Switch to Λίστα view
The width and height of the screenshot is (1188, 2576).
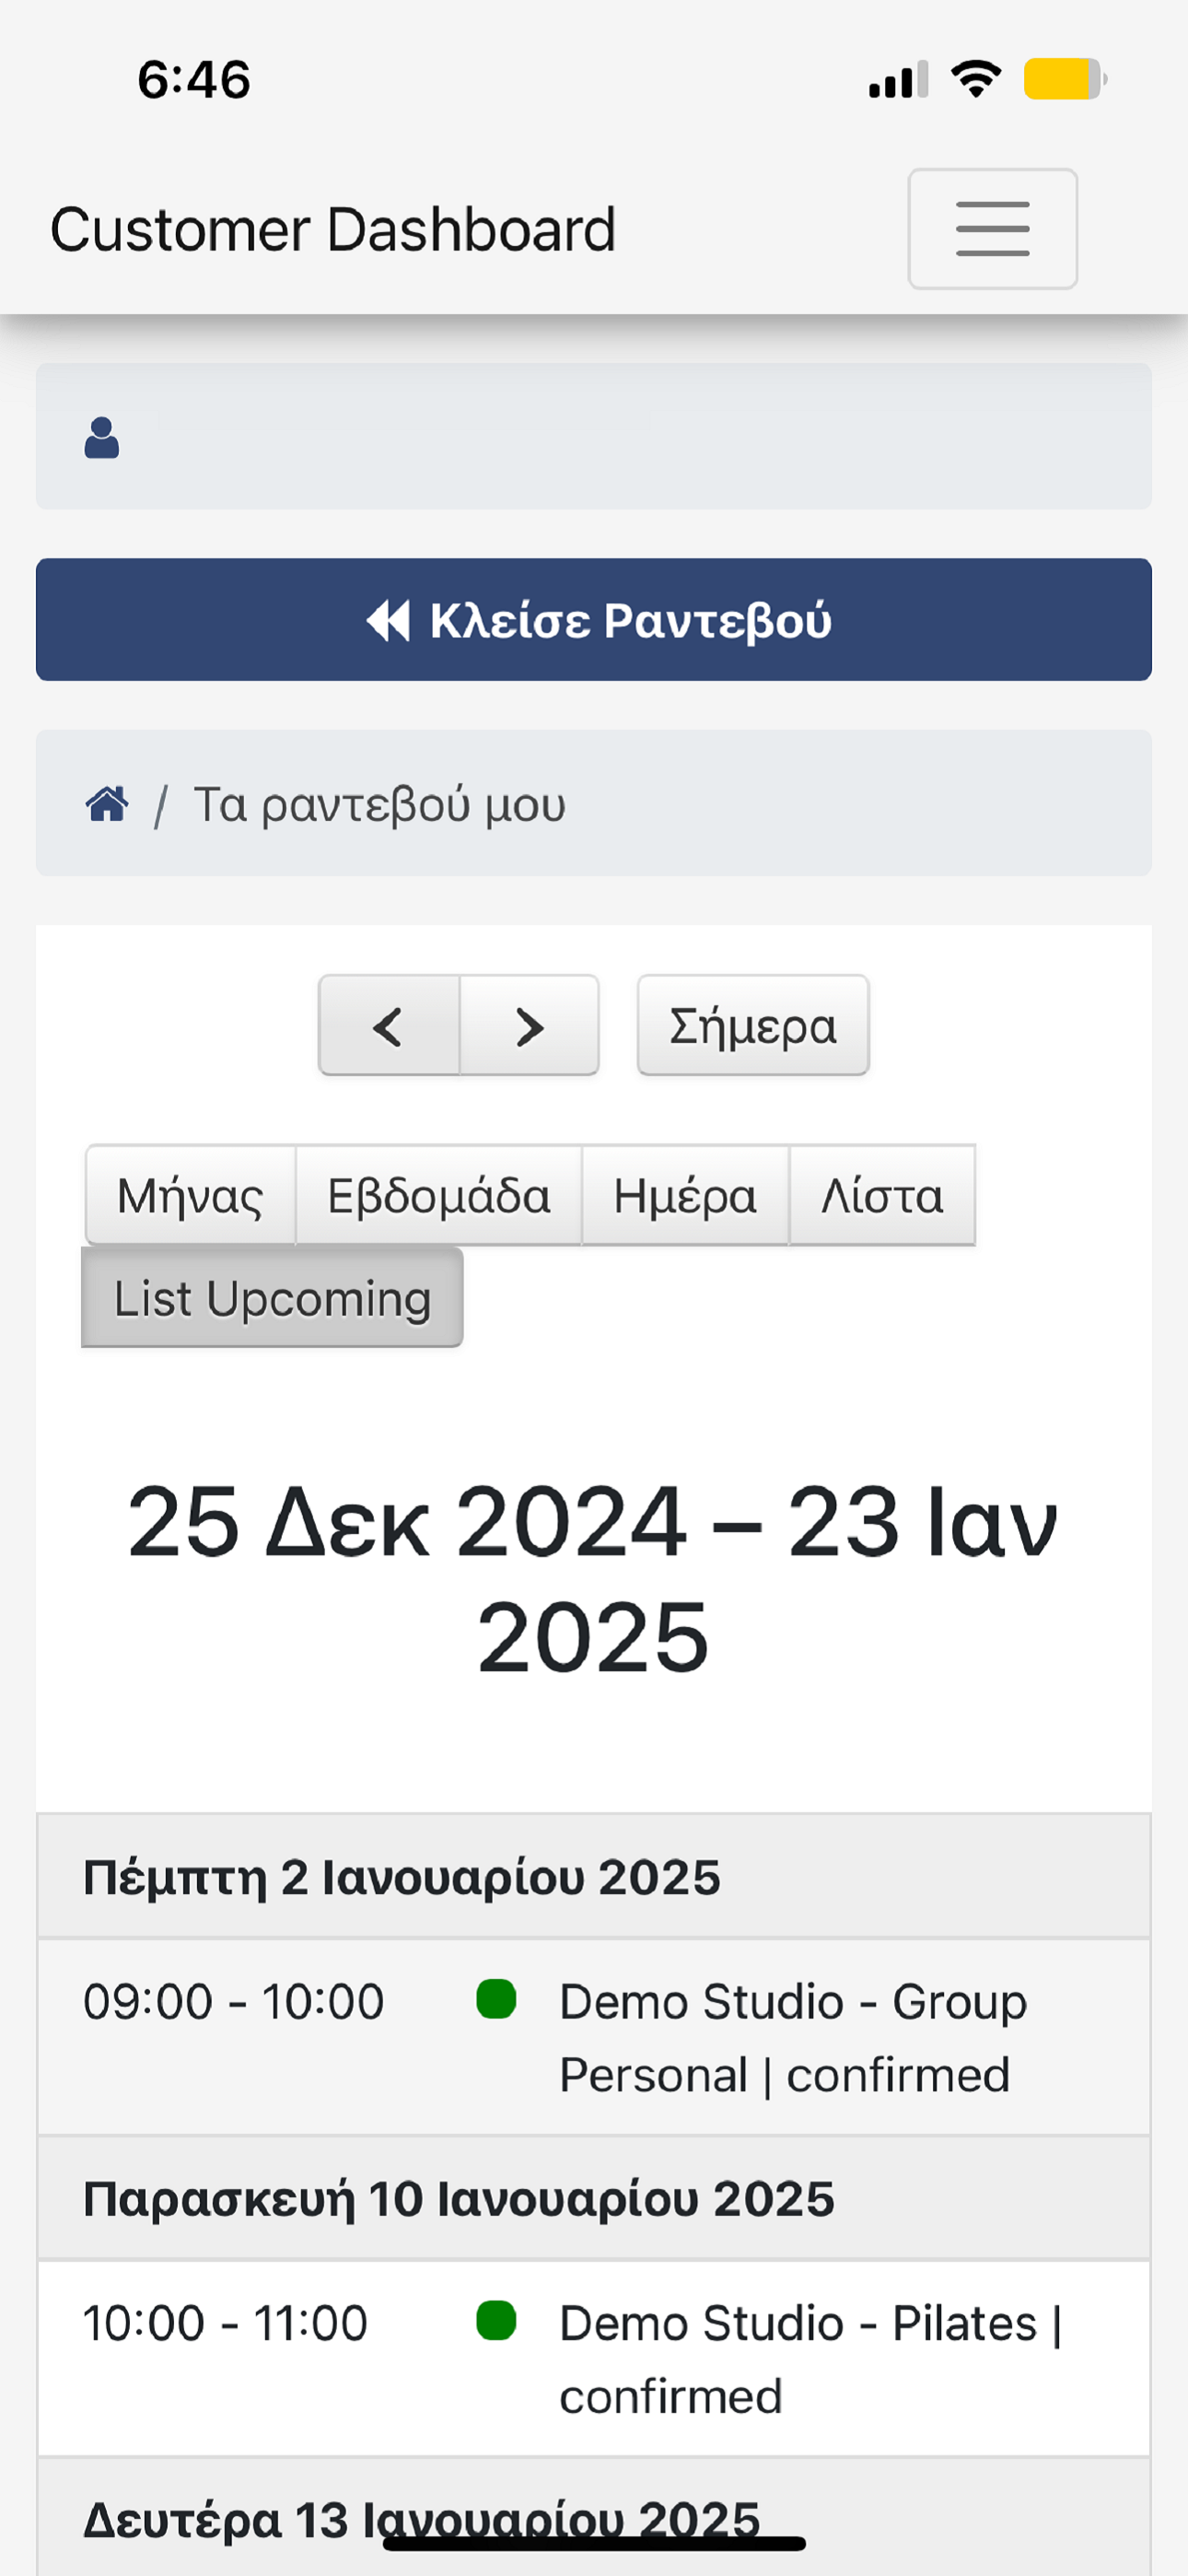click(882, 1196)
